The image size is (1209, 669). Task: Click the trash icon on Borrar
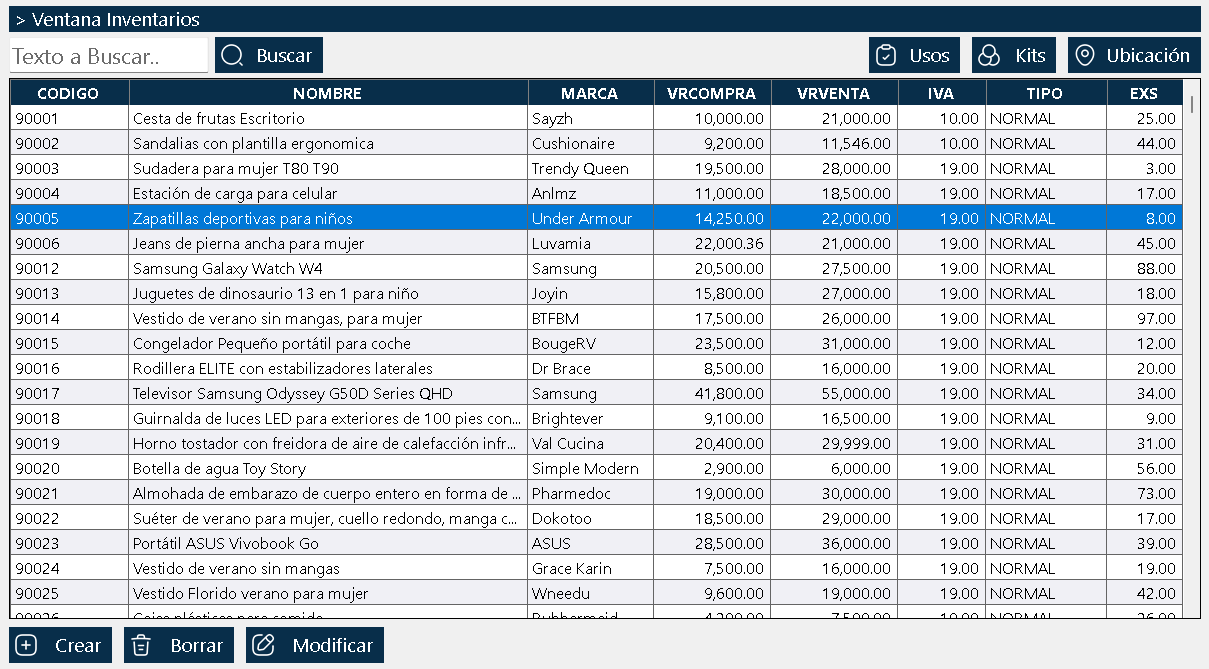[x=141, y=646]
